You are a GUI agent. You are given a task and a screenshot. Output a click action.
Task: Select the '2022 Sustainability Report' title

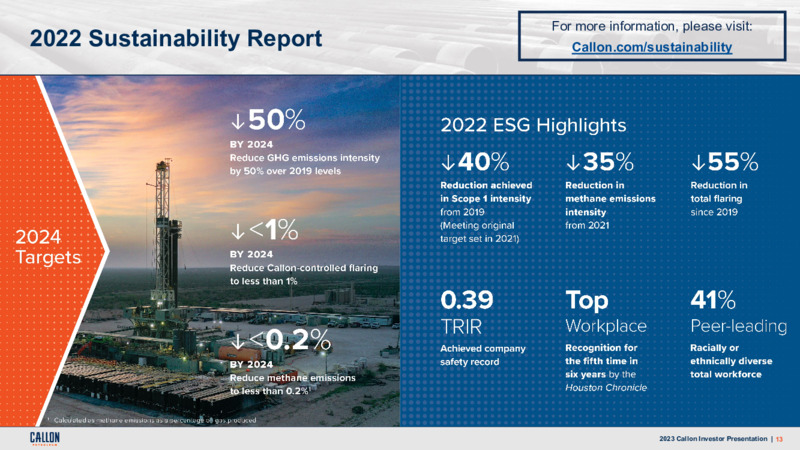pos(176,38)
